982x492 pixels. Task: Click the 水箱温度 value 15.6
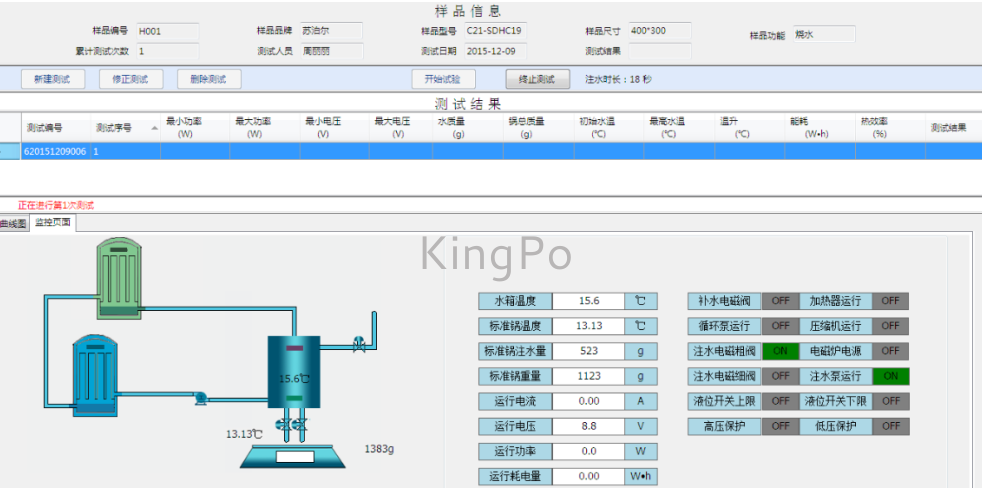[x=589, y=301]
